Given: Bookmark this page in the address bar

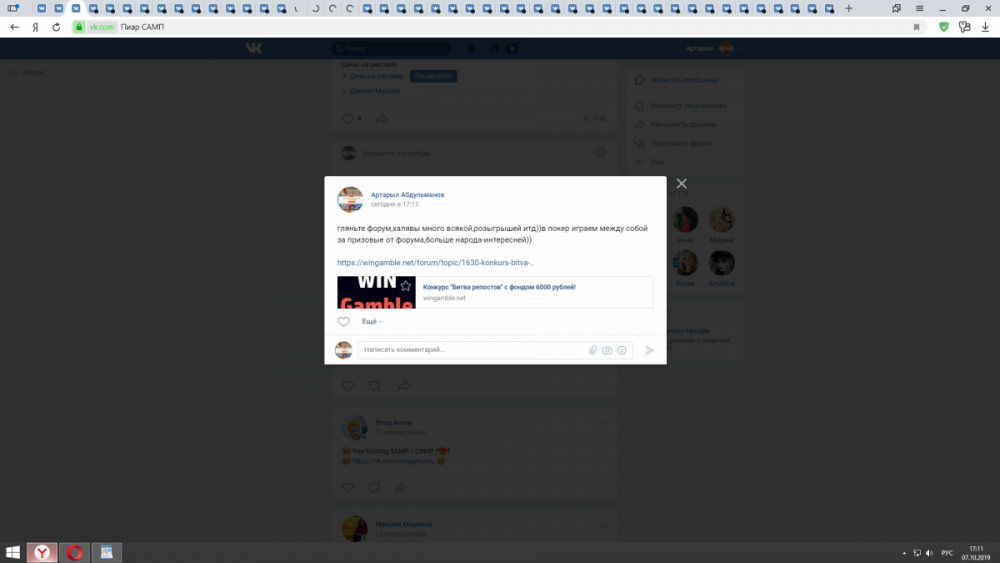Looking at the screenshot, I should pyautogui.click(x=916, y=27).
